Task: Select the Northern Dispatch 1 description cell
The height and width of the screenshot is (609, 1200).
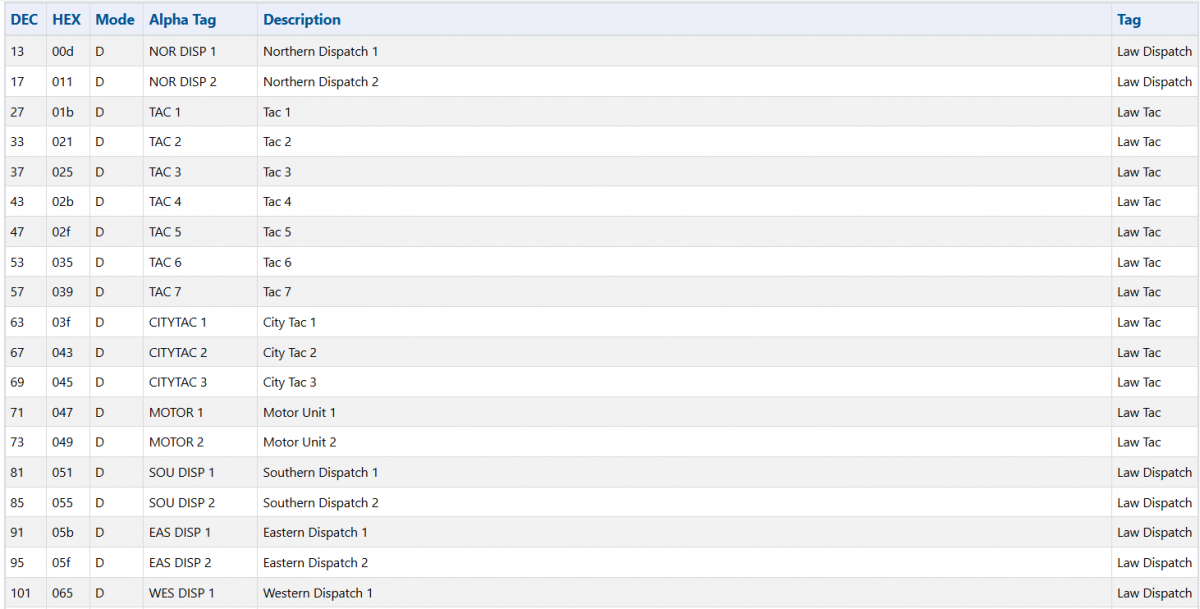Action: (x=684, y=51)
